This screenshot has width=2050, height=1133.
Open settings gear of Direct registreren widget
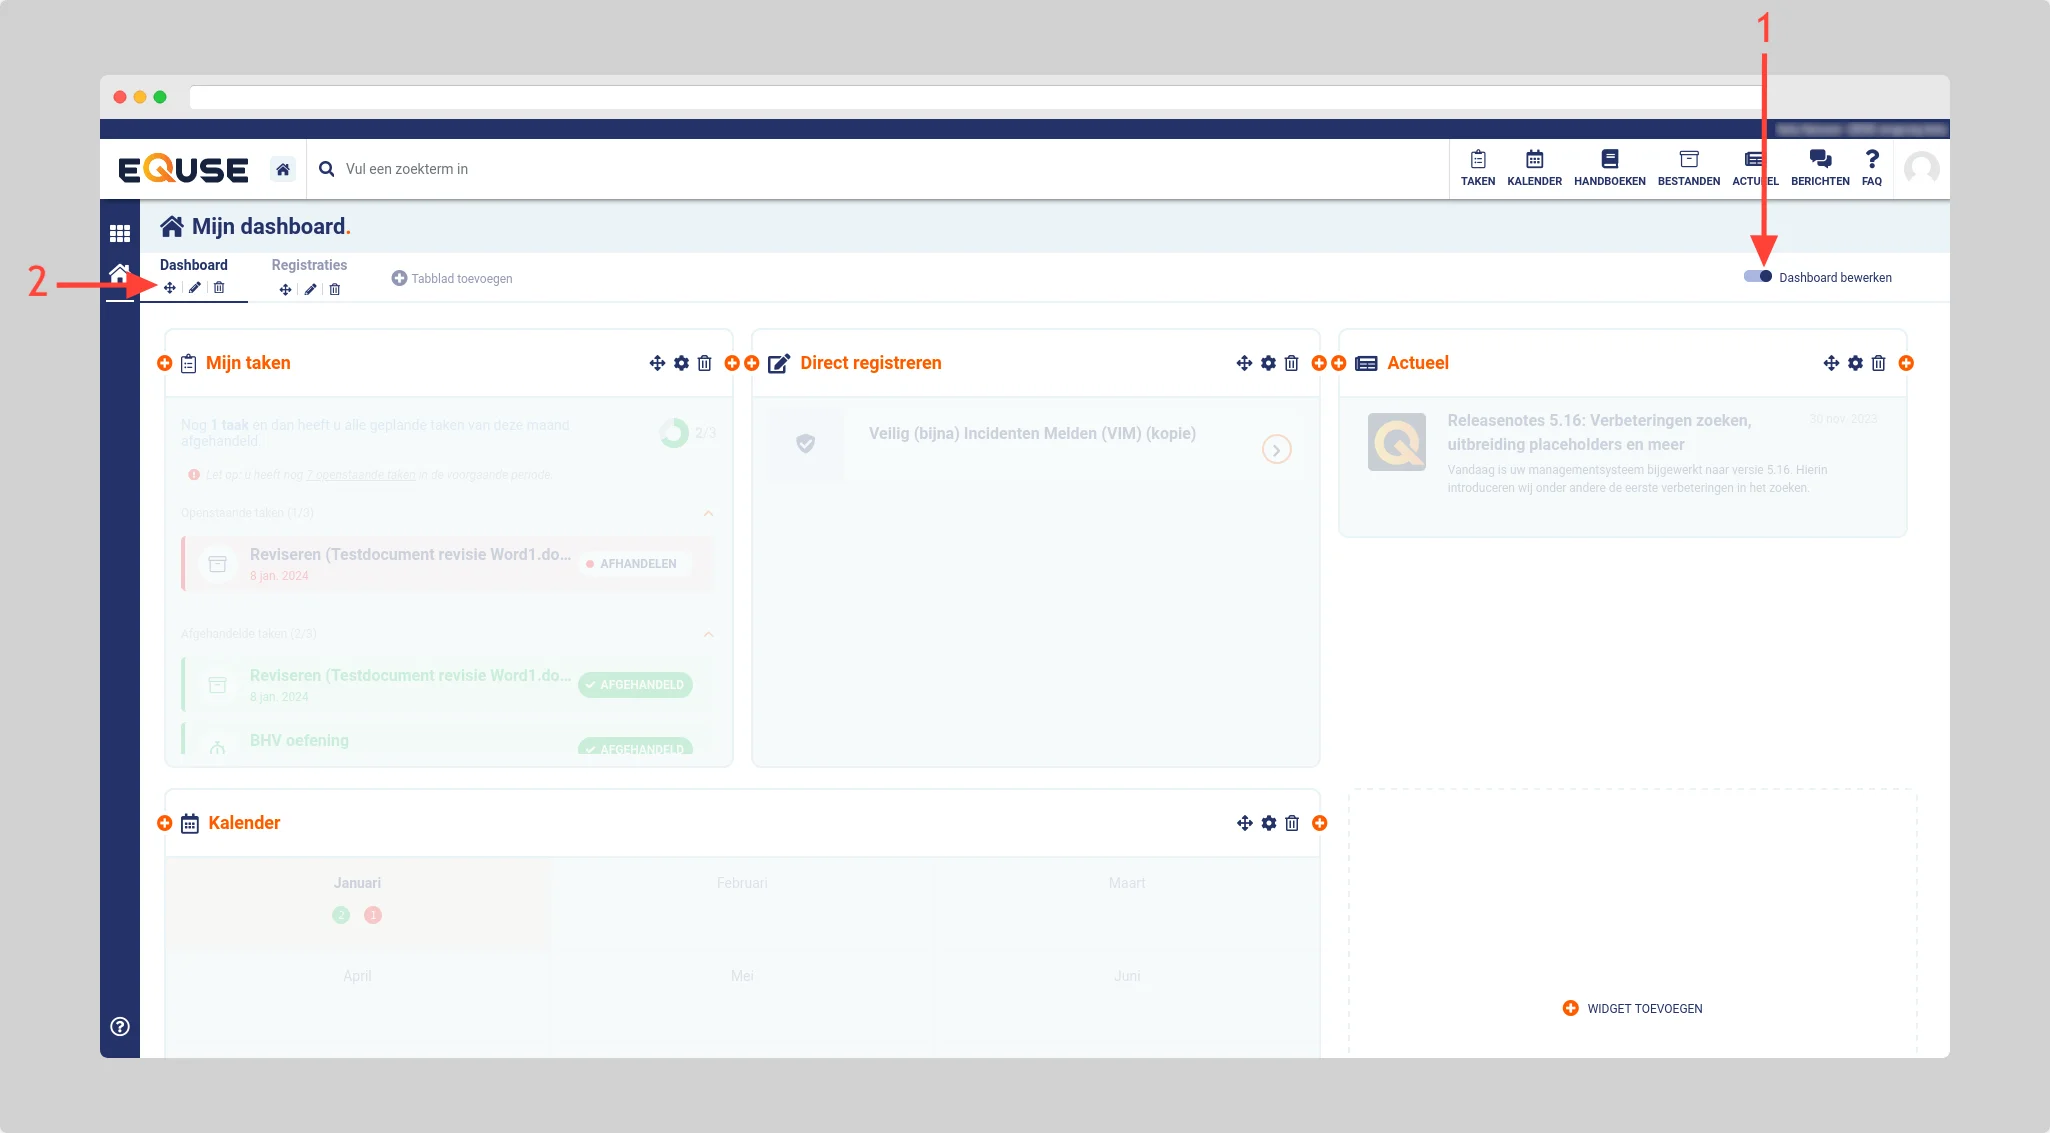point(1268,363)
